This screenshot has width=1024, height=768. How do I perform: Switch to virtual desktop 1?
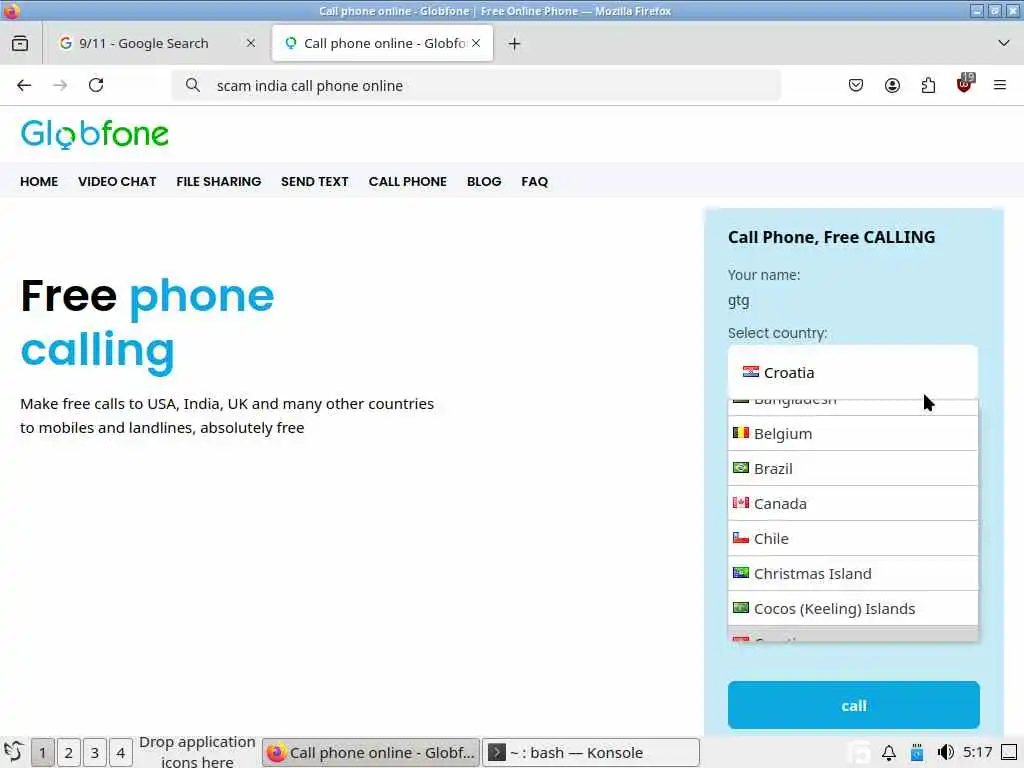(42, 753)
